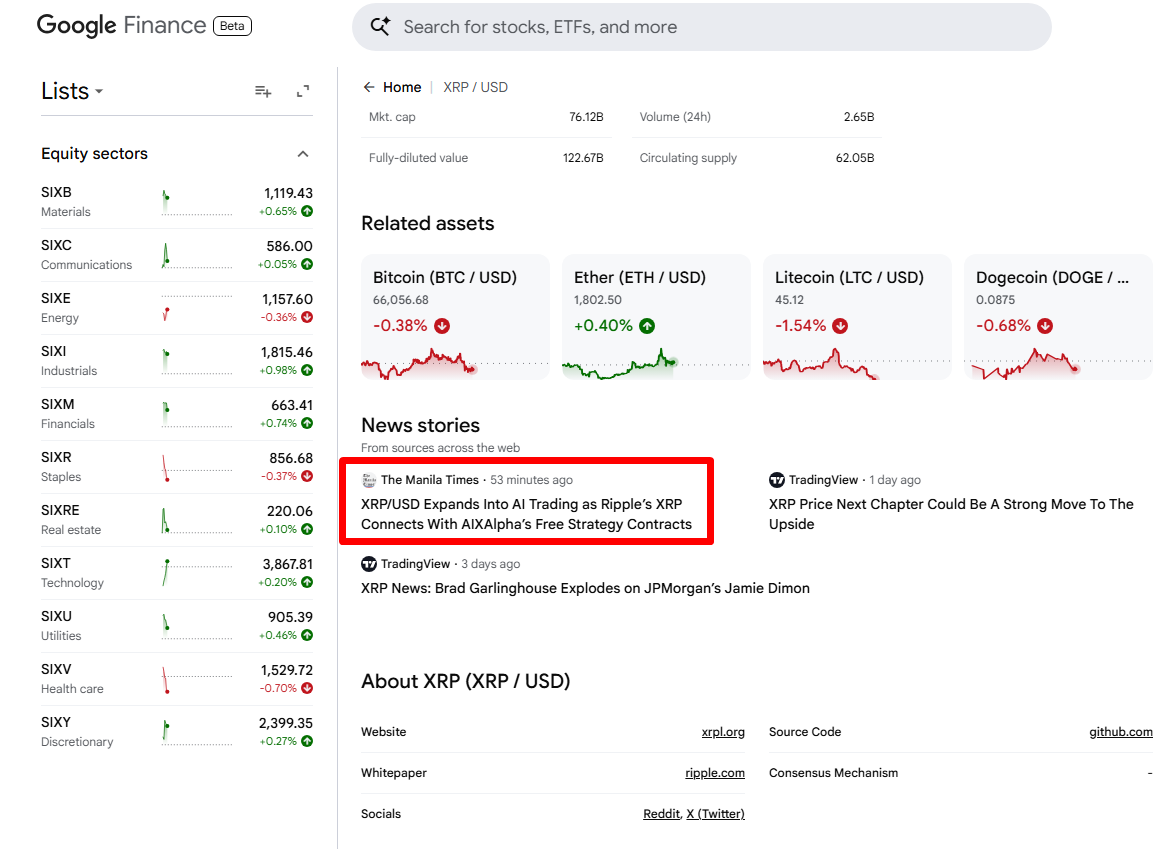Click the Consensus Mechanism row
Viewport: 1172px width, 849px height.
tap(960, 773)
